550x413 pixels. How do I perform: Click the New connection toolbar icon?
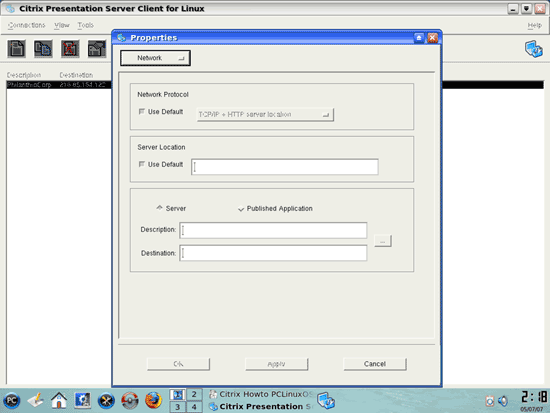tap(16, 48)
